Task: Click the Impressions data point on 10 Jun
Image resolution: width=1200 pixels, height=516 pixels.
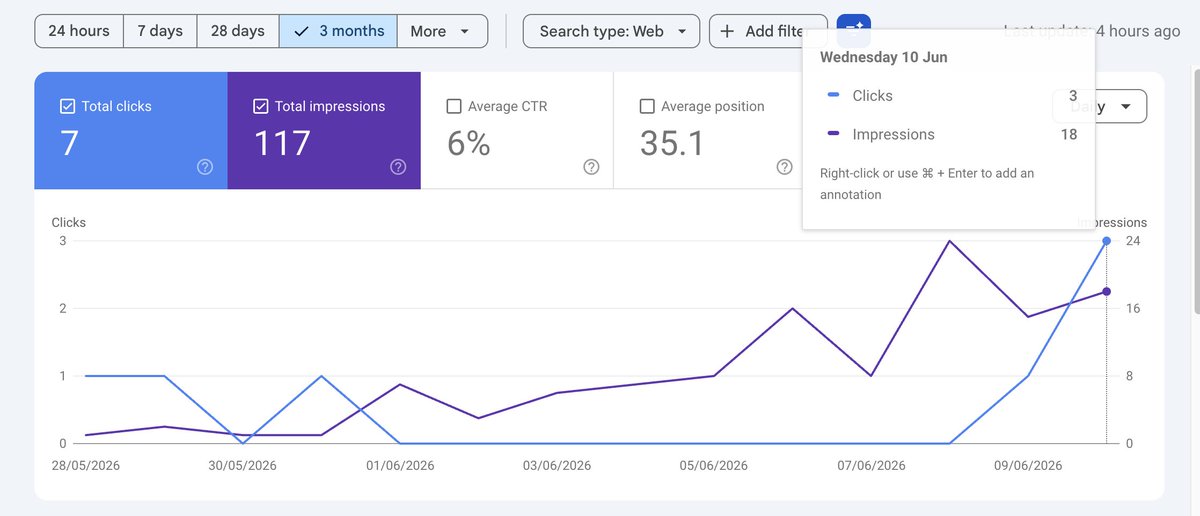Action: 1106,292
